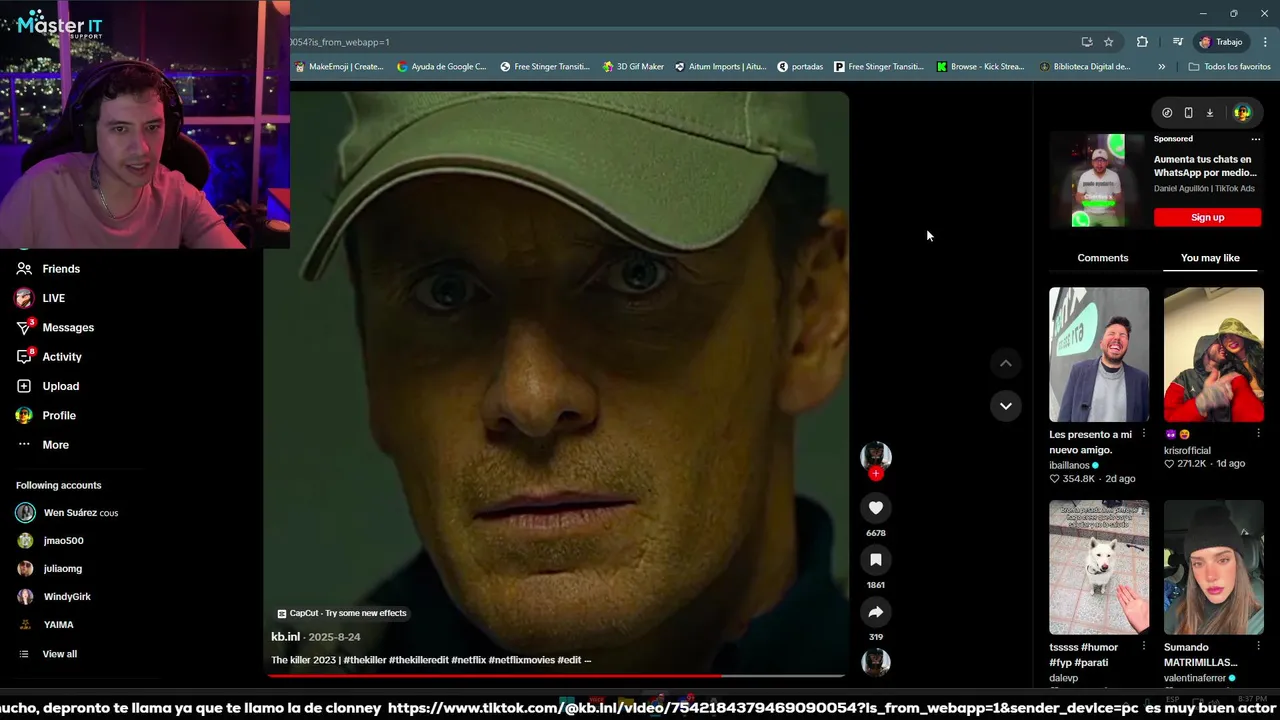Viewport: 1280px width, 720px height.
Task: Open options for the dalevp humor video
Action: click(x=1144, y=647)
